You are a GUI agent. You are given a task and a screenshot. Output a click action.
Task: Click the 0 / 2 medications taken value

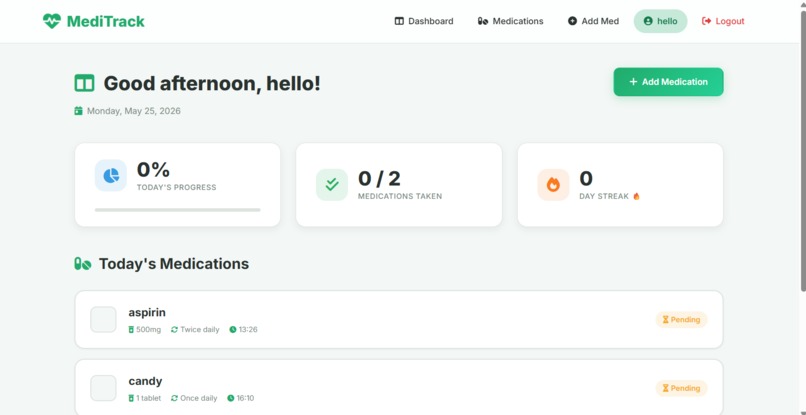tap(379, 178)
